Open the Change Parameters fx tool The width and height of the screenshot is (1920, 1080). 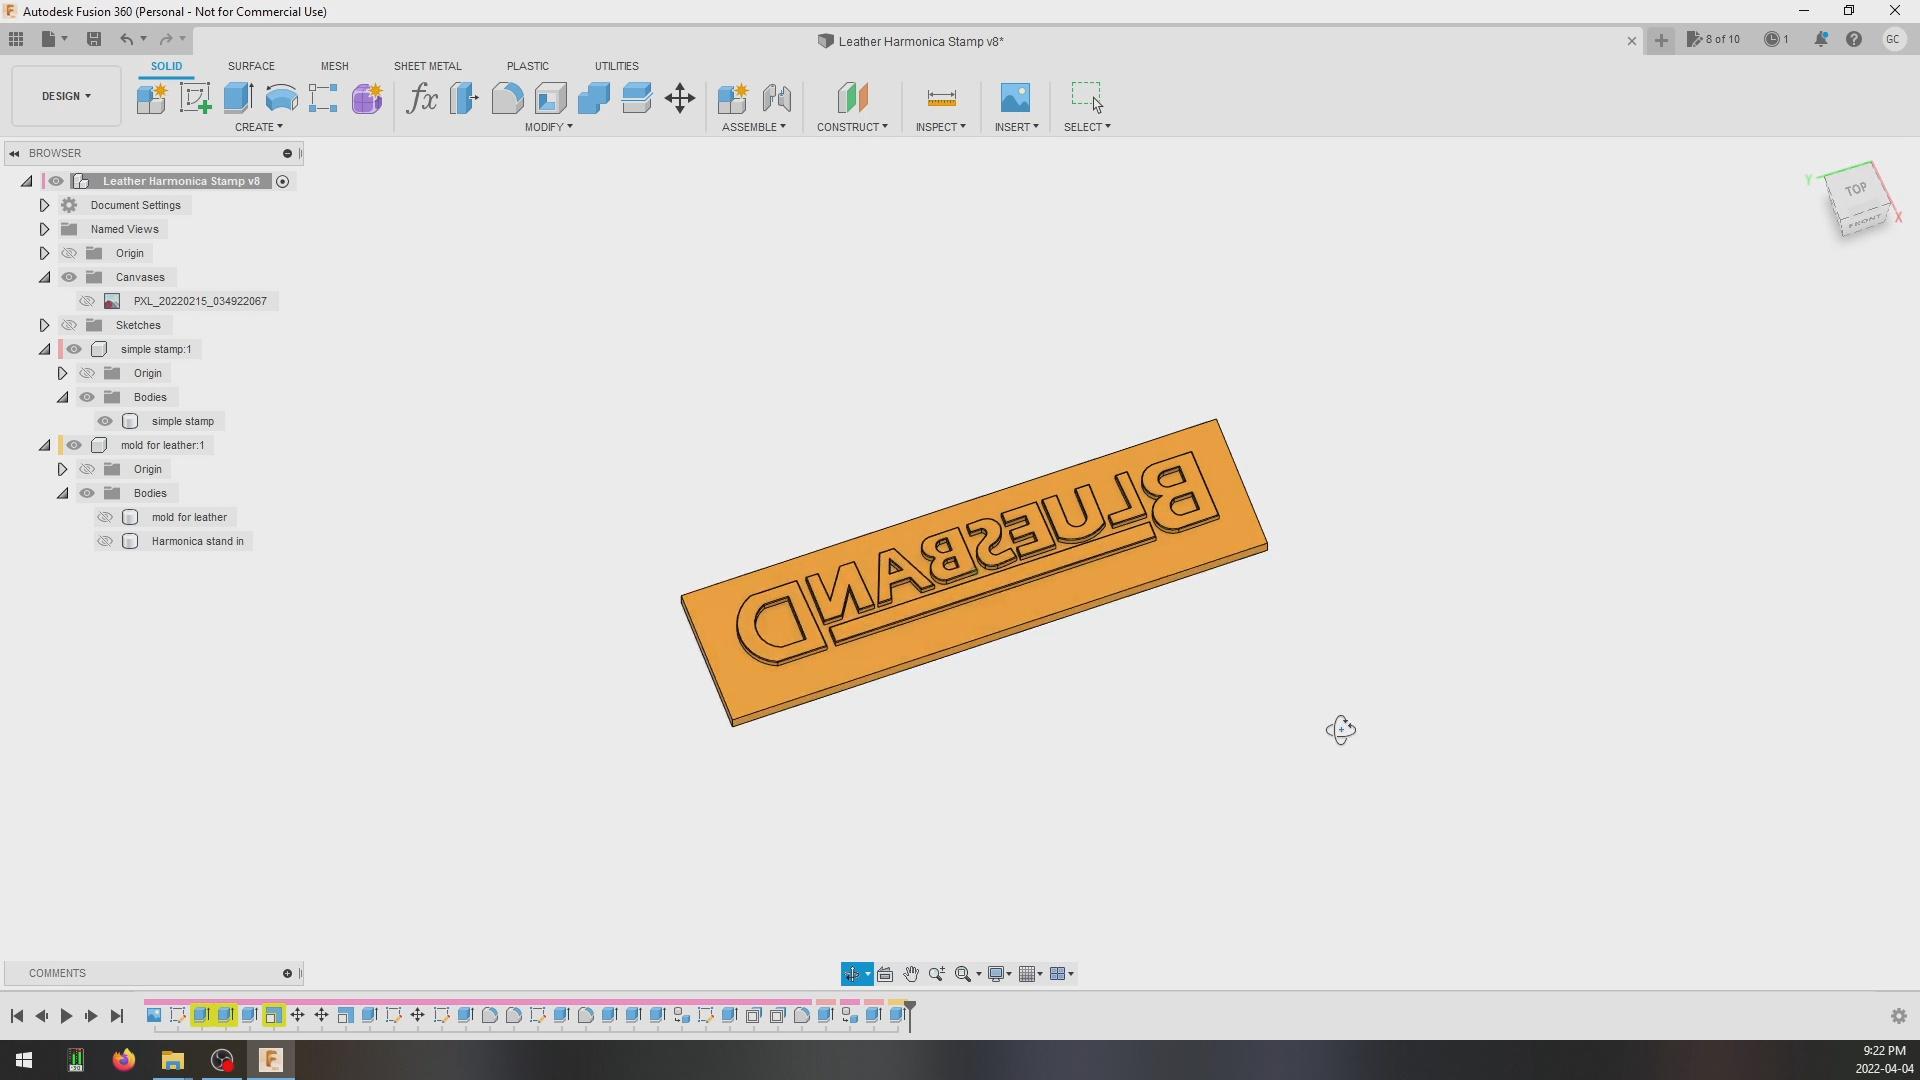point(422,98)
